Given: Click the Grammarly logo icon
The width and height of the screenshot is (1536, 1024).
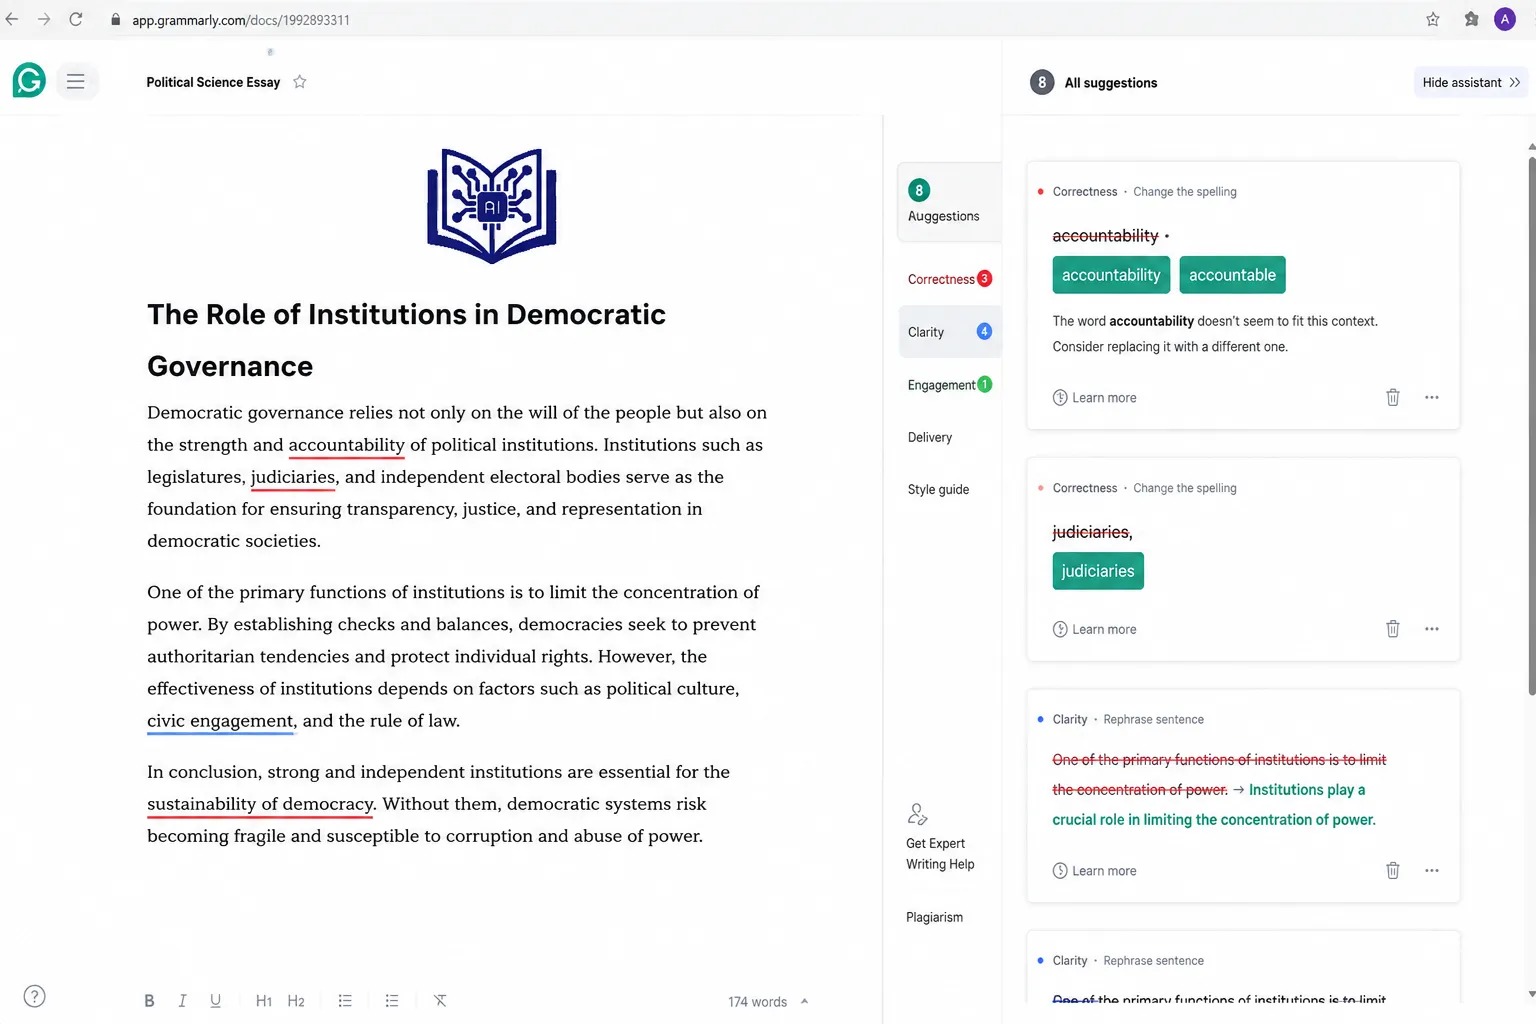Looking at the screenshot, I should pyautogui.click(x=29, y=80).
